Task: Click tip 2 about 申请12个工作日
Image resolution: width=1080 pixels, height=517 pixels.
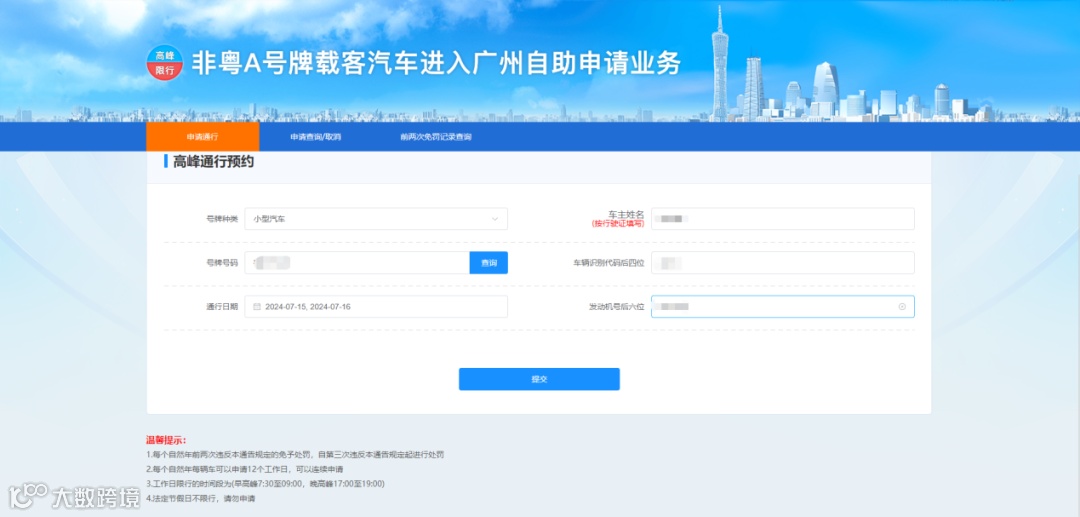Action: pos(245,469)
